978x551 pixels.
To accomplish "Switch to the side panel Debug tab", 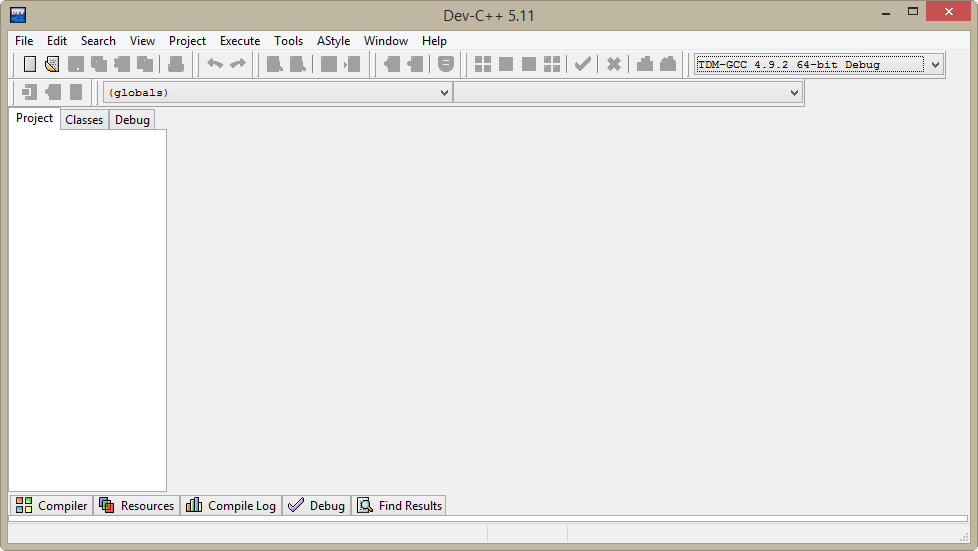I will coord(132,120).
